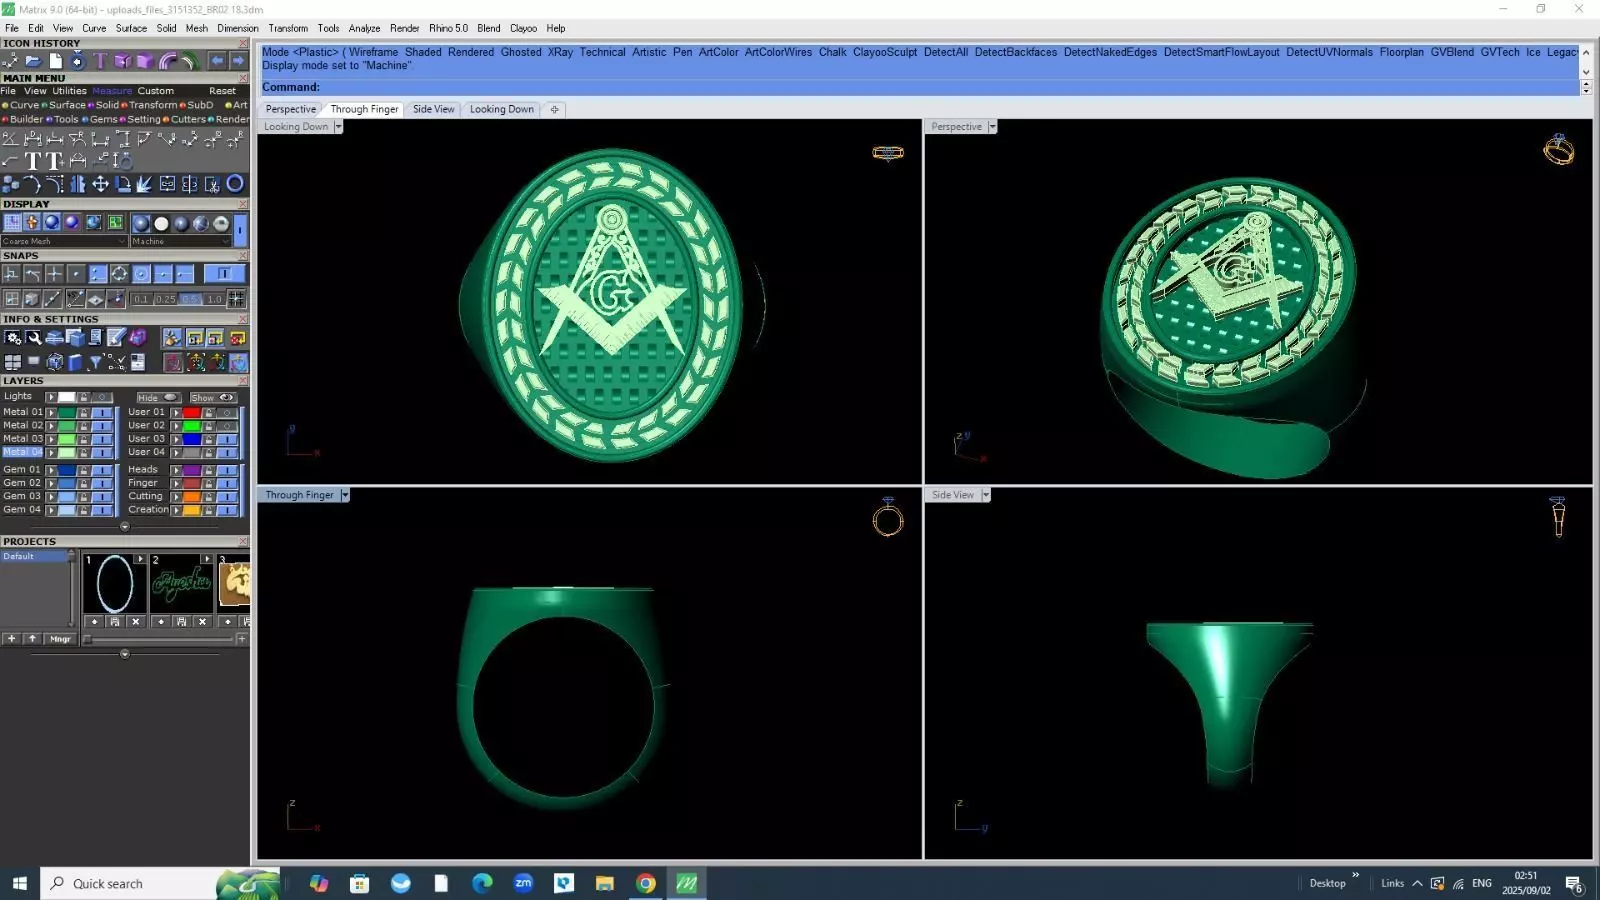Viewport: 1600px width, 900px height.
Task: Click the Show layers button
Action: [213, 398]
